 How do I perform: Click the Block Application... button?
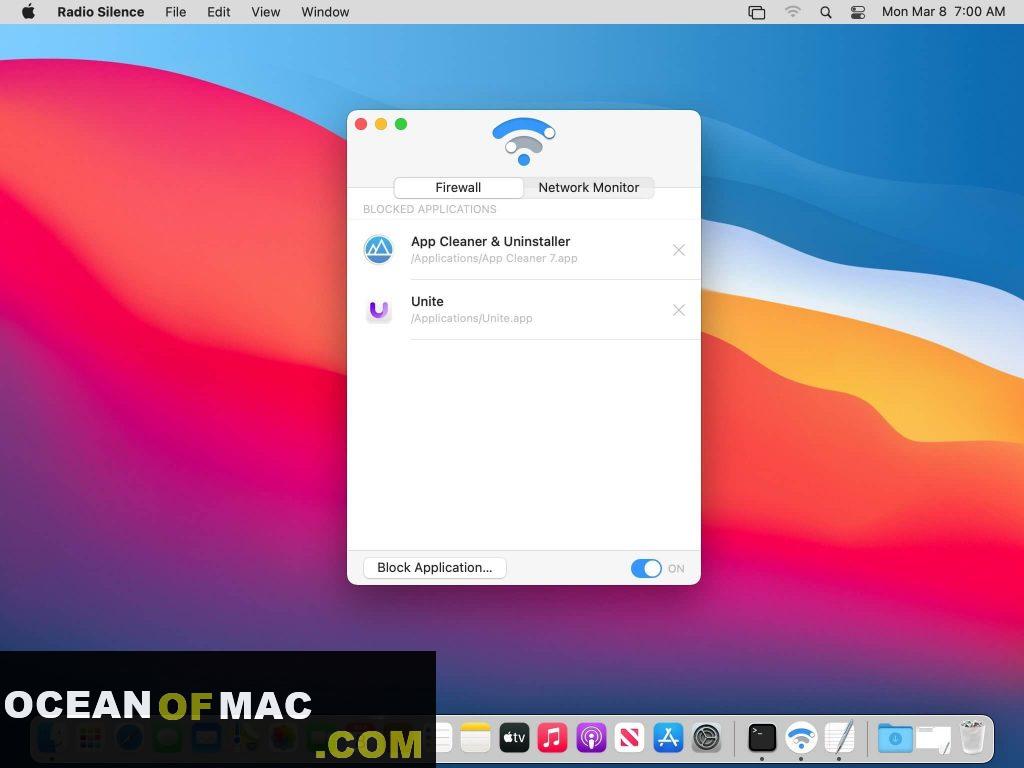[x=434, y=568]
